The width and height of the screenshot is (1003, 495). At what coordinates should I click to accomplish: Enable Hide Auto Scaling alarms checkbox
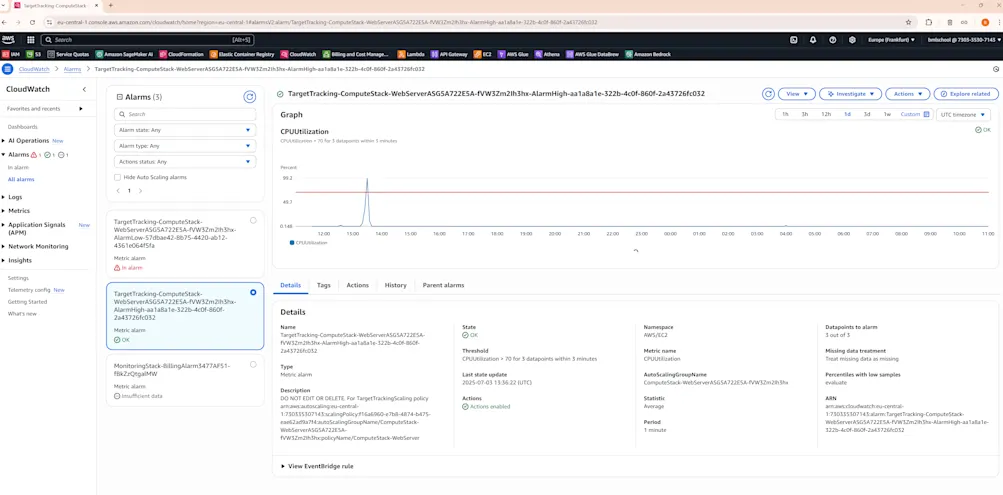[x=117, y=177]
